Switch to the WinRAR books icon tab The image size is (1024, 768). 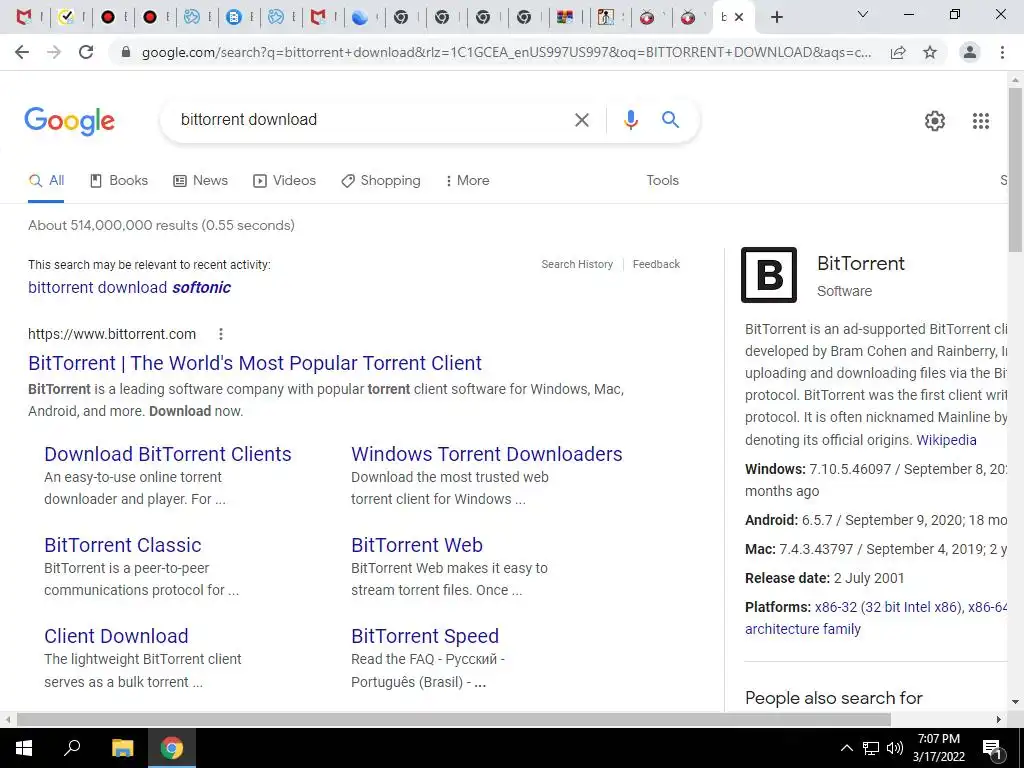pos(565,18)
